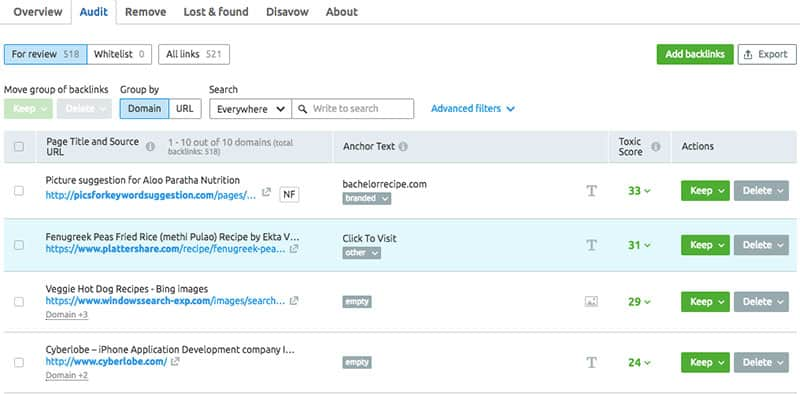Open external link icon for picsforkeywordsuggestion.com
800x394 pixels.
266,193
